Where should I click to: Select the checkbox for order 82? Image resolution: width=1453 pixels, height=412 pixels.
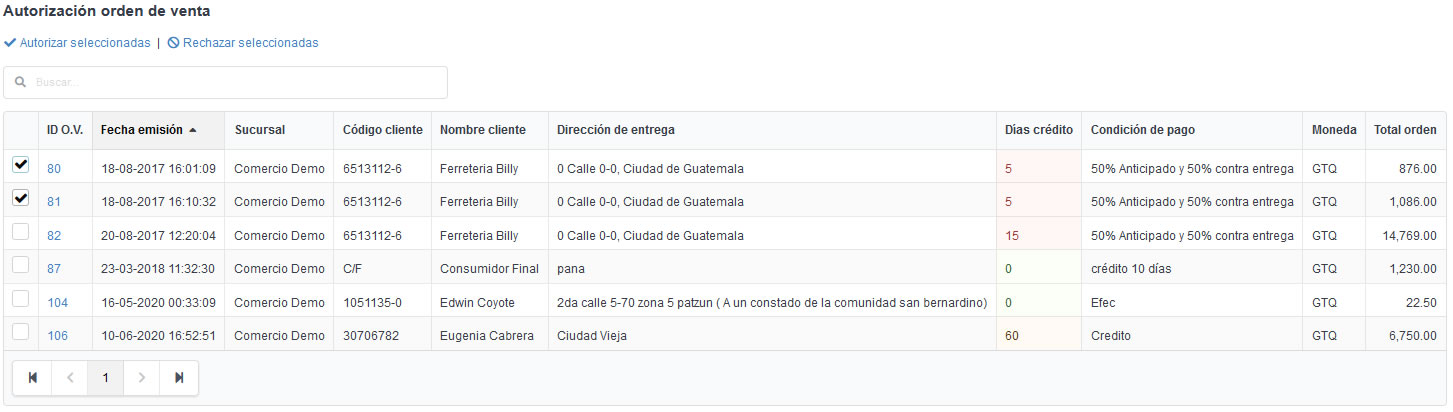[x=21, y=233]
